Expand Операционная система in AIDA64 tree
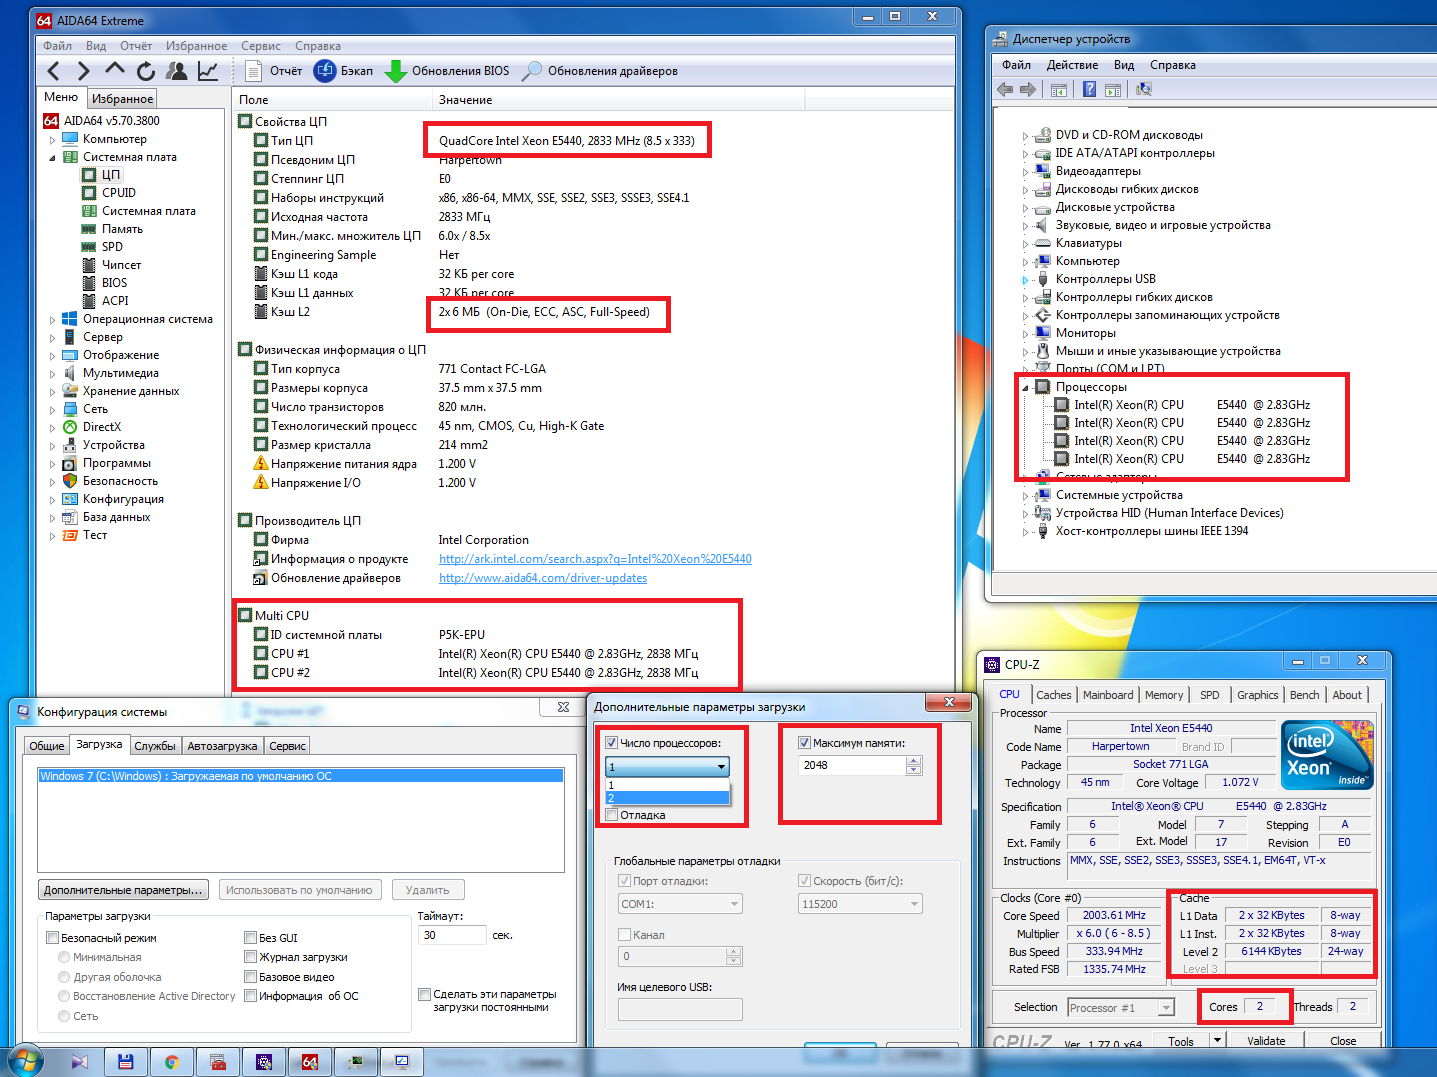The height and width of the screenshot is (1077, 1437). [53, 320]
